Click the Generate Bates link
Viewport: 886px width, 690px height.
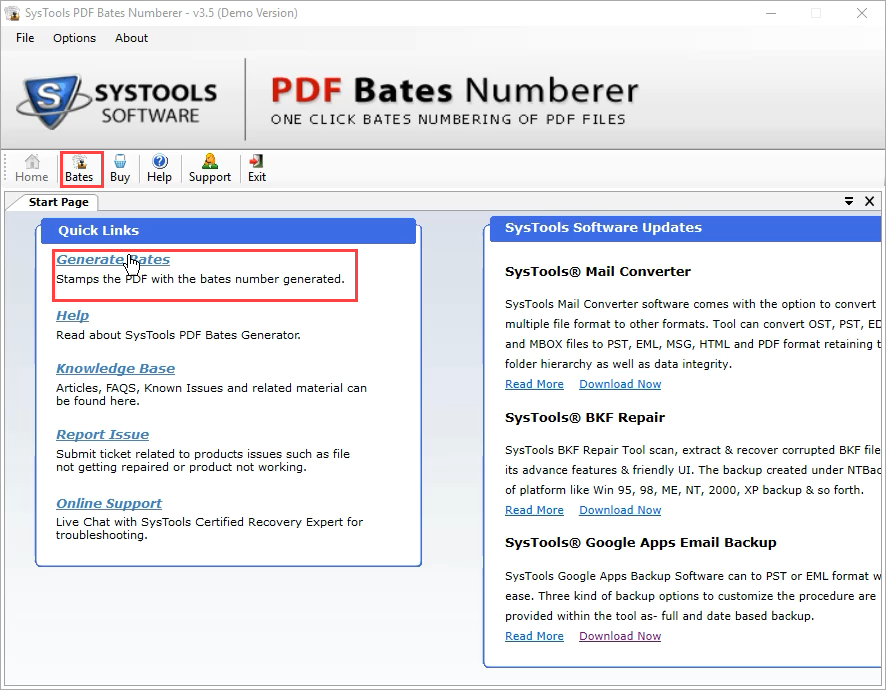pyautogui.click(x=112, y=259)
